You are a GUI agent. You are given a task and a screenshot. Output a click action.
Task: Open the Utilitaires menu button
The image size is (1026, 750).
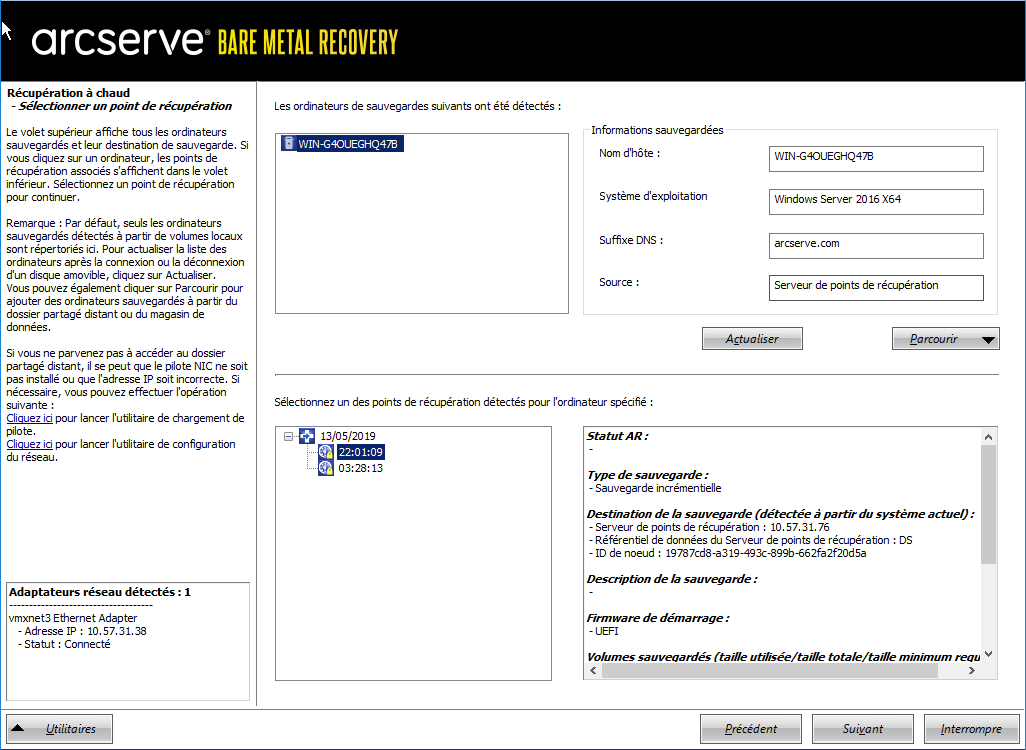60,729
